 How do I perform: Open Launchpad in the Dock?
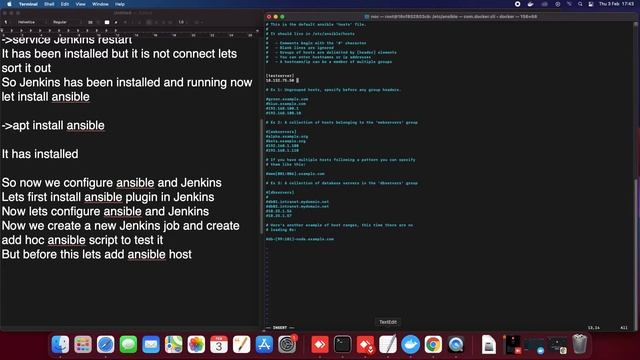coord(83,344)
